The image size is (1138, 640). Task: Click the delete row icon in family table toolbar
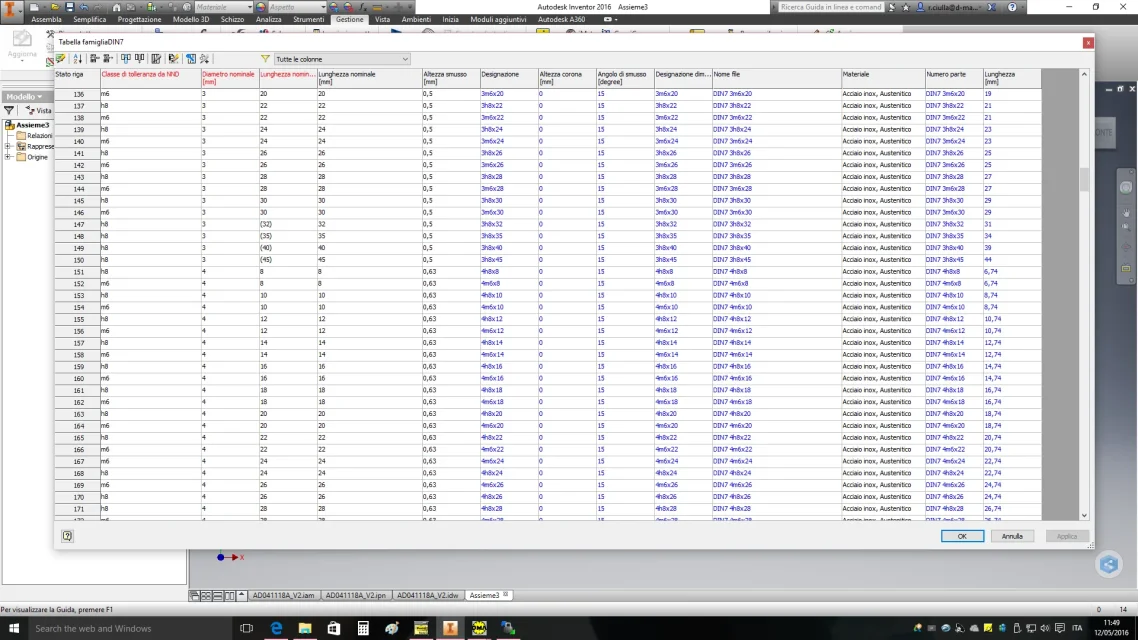pos(108,59)
